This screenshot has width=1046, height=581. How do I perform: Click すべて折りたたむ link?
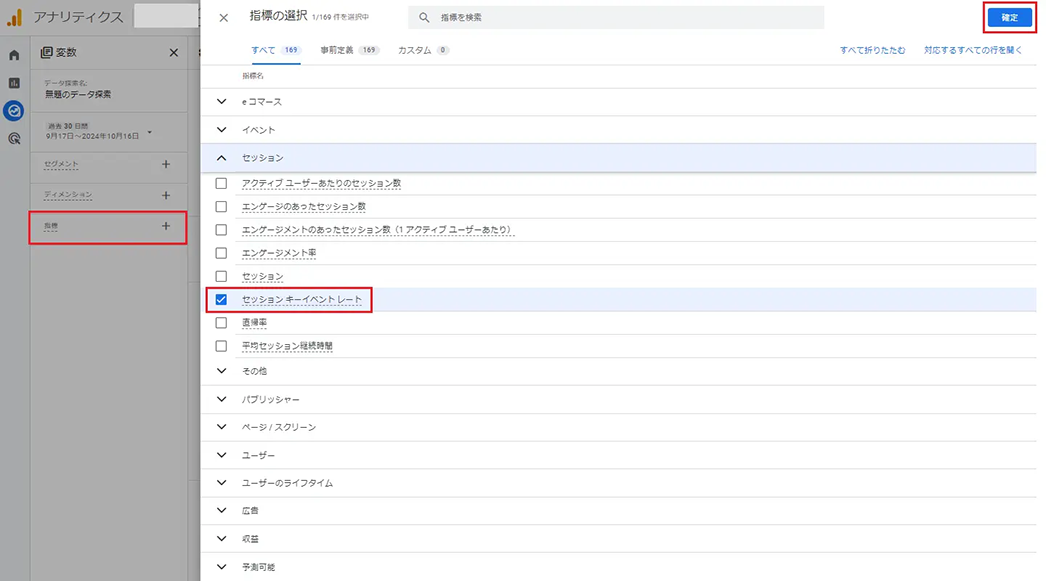872,51
